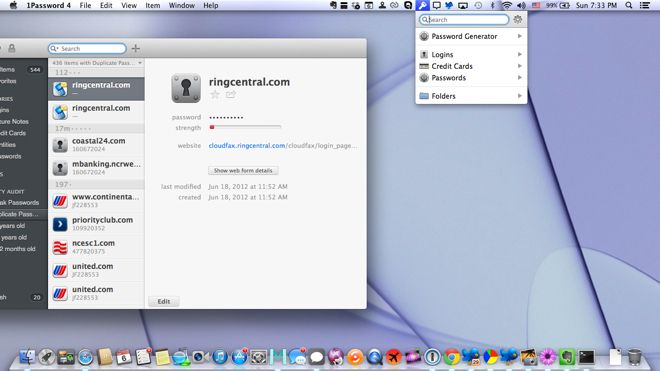660x371 pixels.
Task: Open Spotlight search magnifier in menu bar
Action: [628, 5]
